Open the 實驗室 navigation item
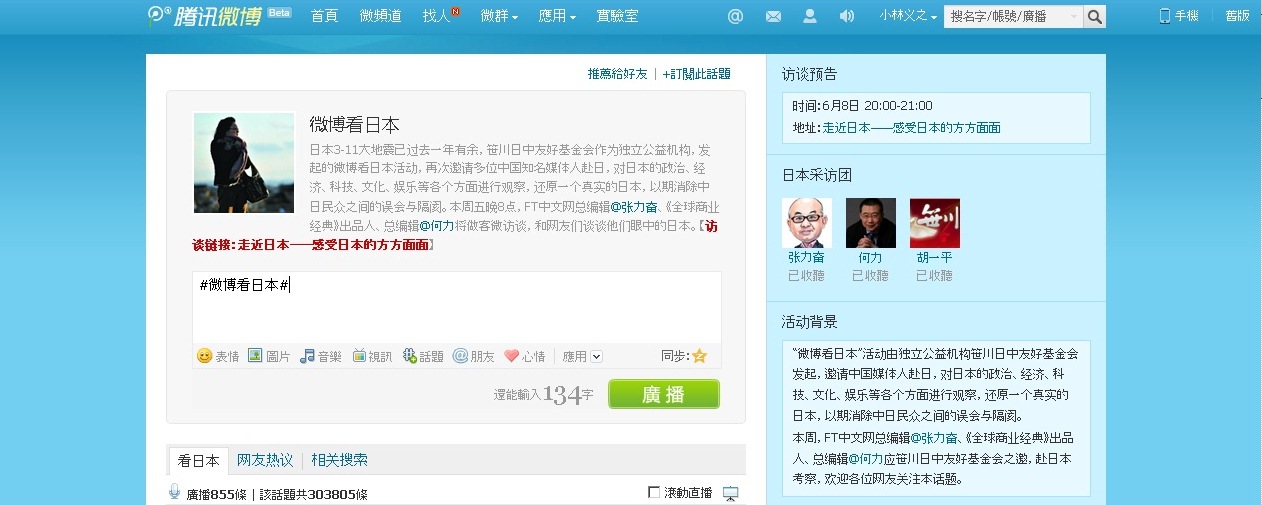This screenshot has height=505, width=1262. tap(617, 16)
